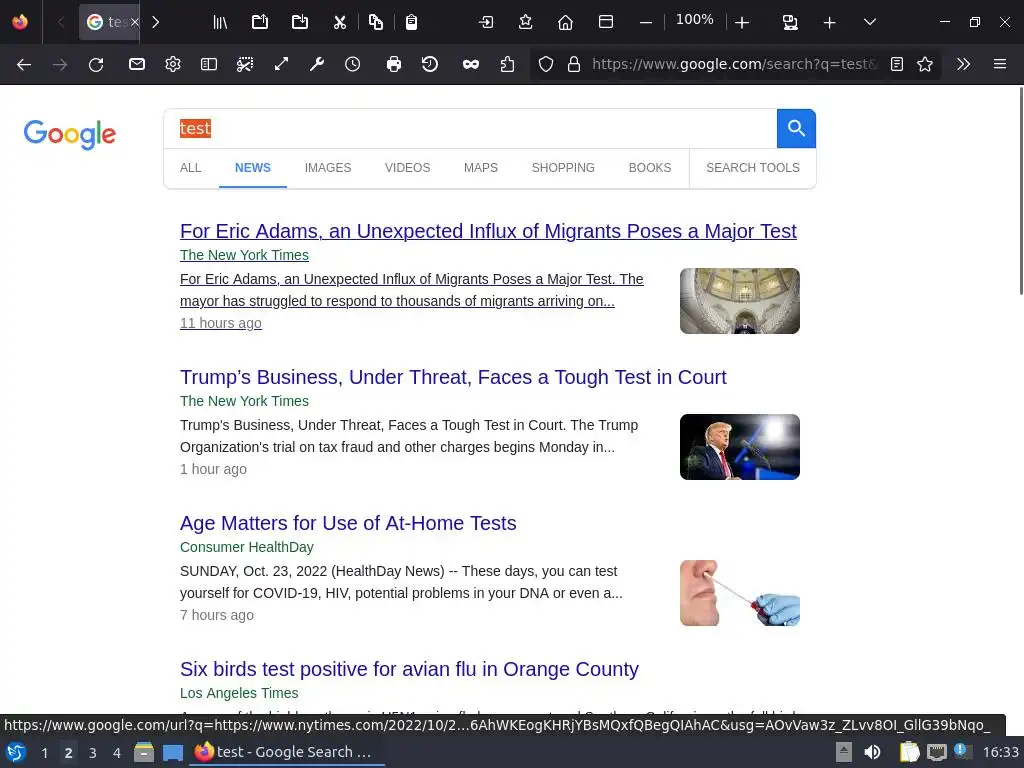This screenshot has width=1024, height=768.
Task: Open Trump's Business Tough Test headline
Action: pyautogui.click(x=453, y=377)
